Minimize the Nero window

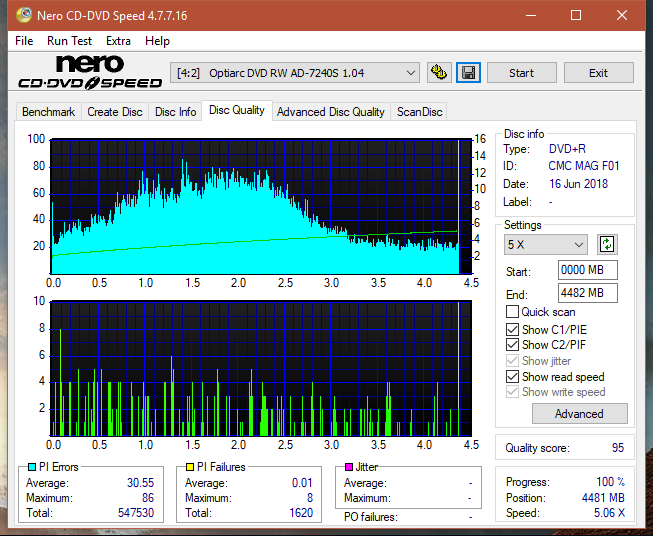(531, 15)
